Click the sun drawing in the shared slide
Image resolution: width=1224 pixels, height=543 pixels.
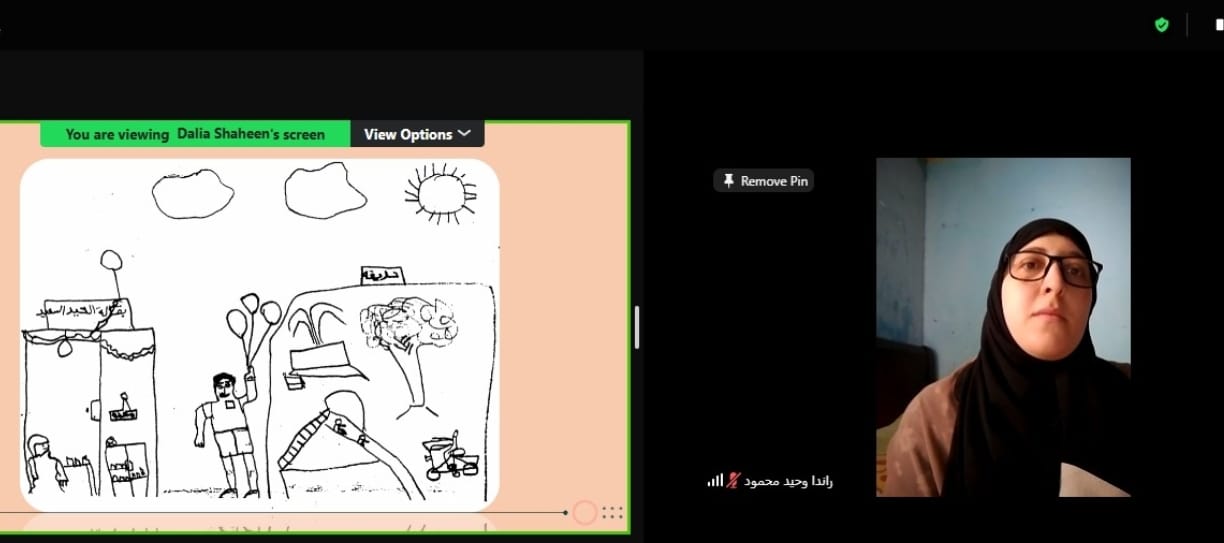442,192
